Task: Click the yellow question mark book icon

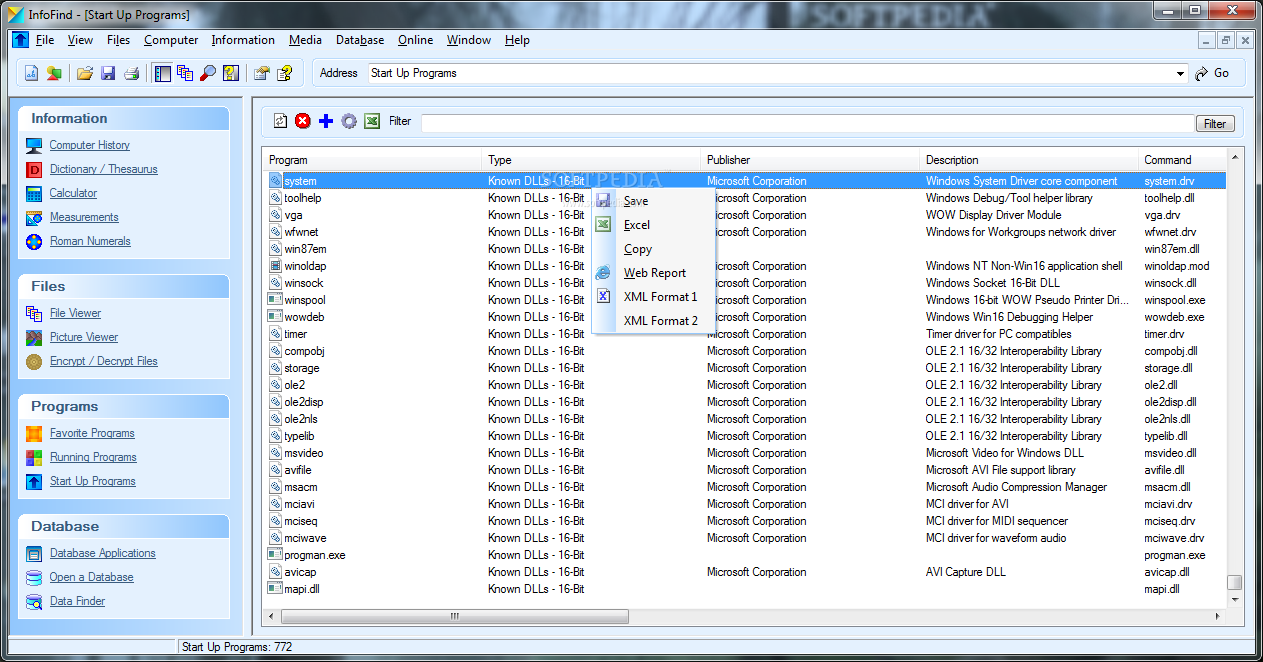Action: (x=231, y=73)
